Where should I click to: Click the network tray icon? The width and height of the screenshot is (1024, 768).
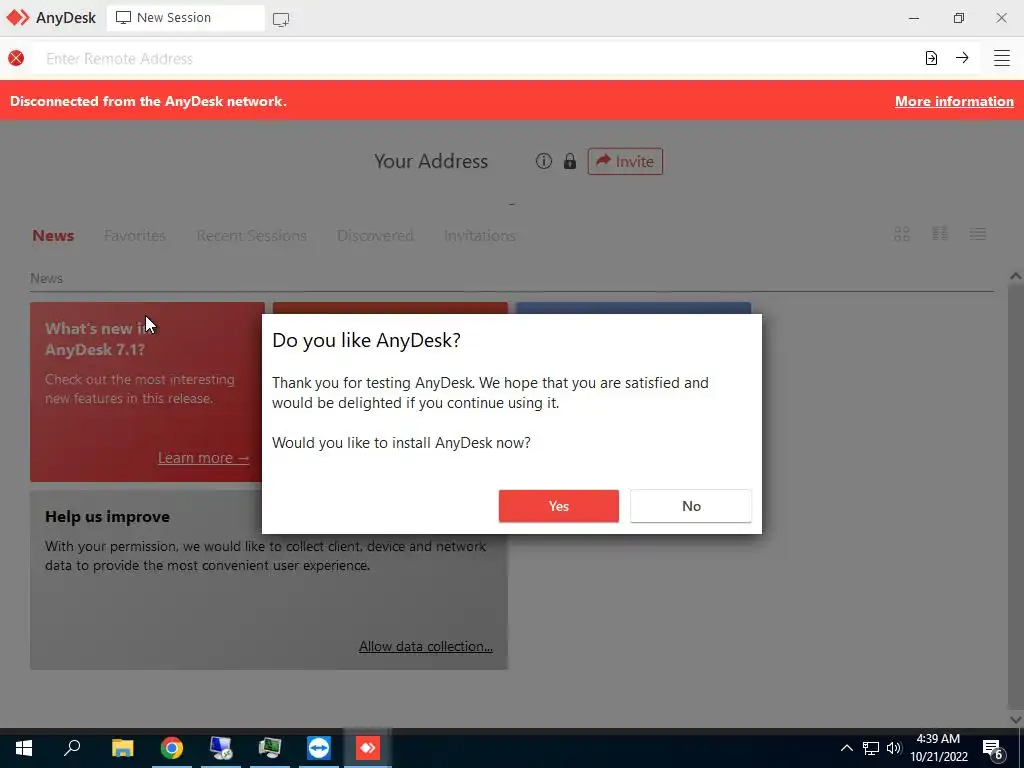(871, 748)
